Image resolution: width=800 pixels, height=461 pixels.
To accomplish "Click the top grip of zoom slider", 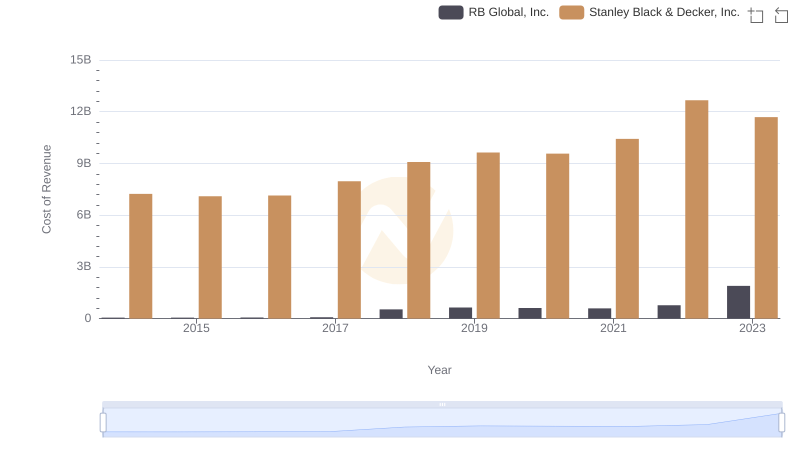I will (442, 404).
